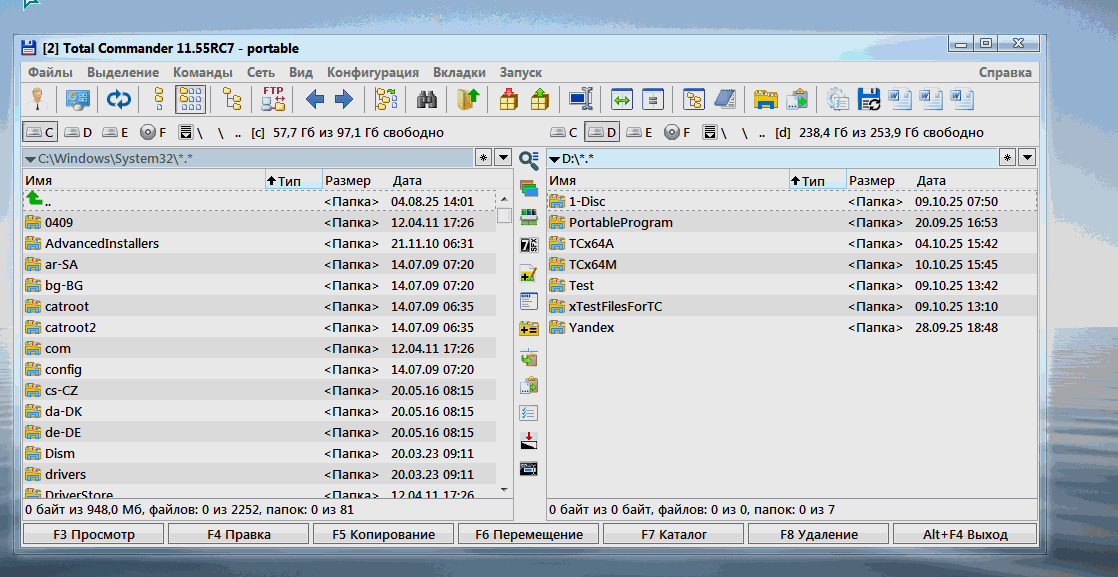Click the left panel scrollbar down arrow
Screen dimensions: 1118x577
504,489
